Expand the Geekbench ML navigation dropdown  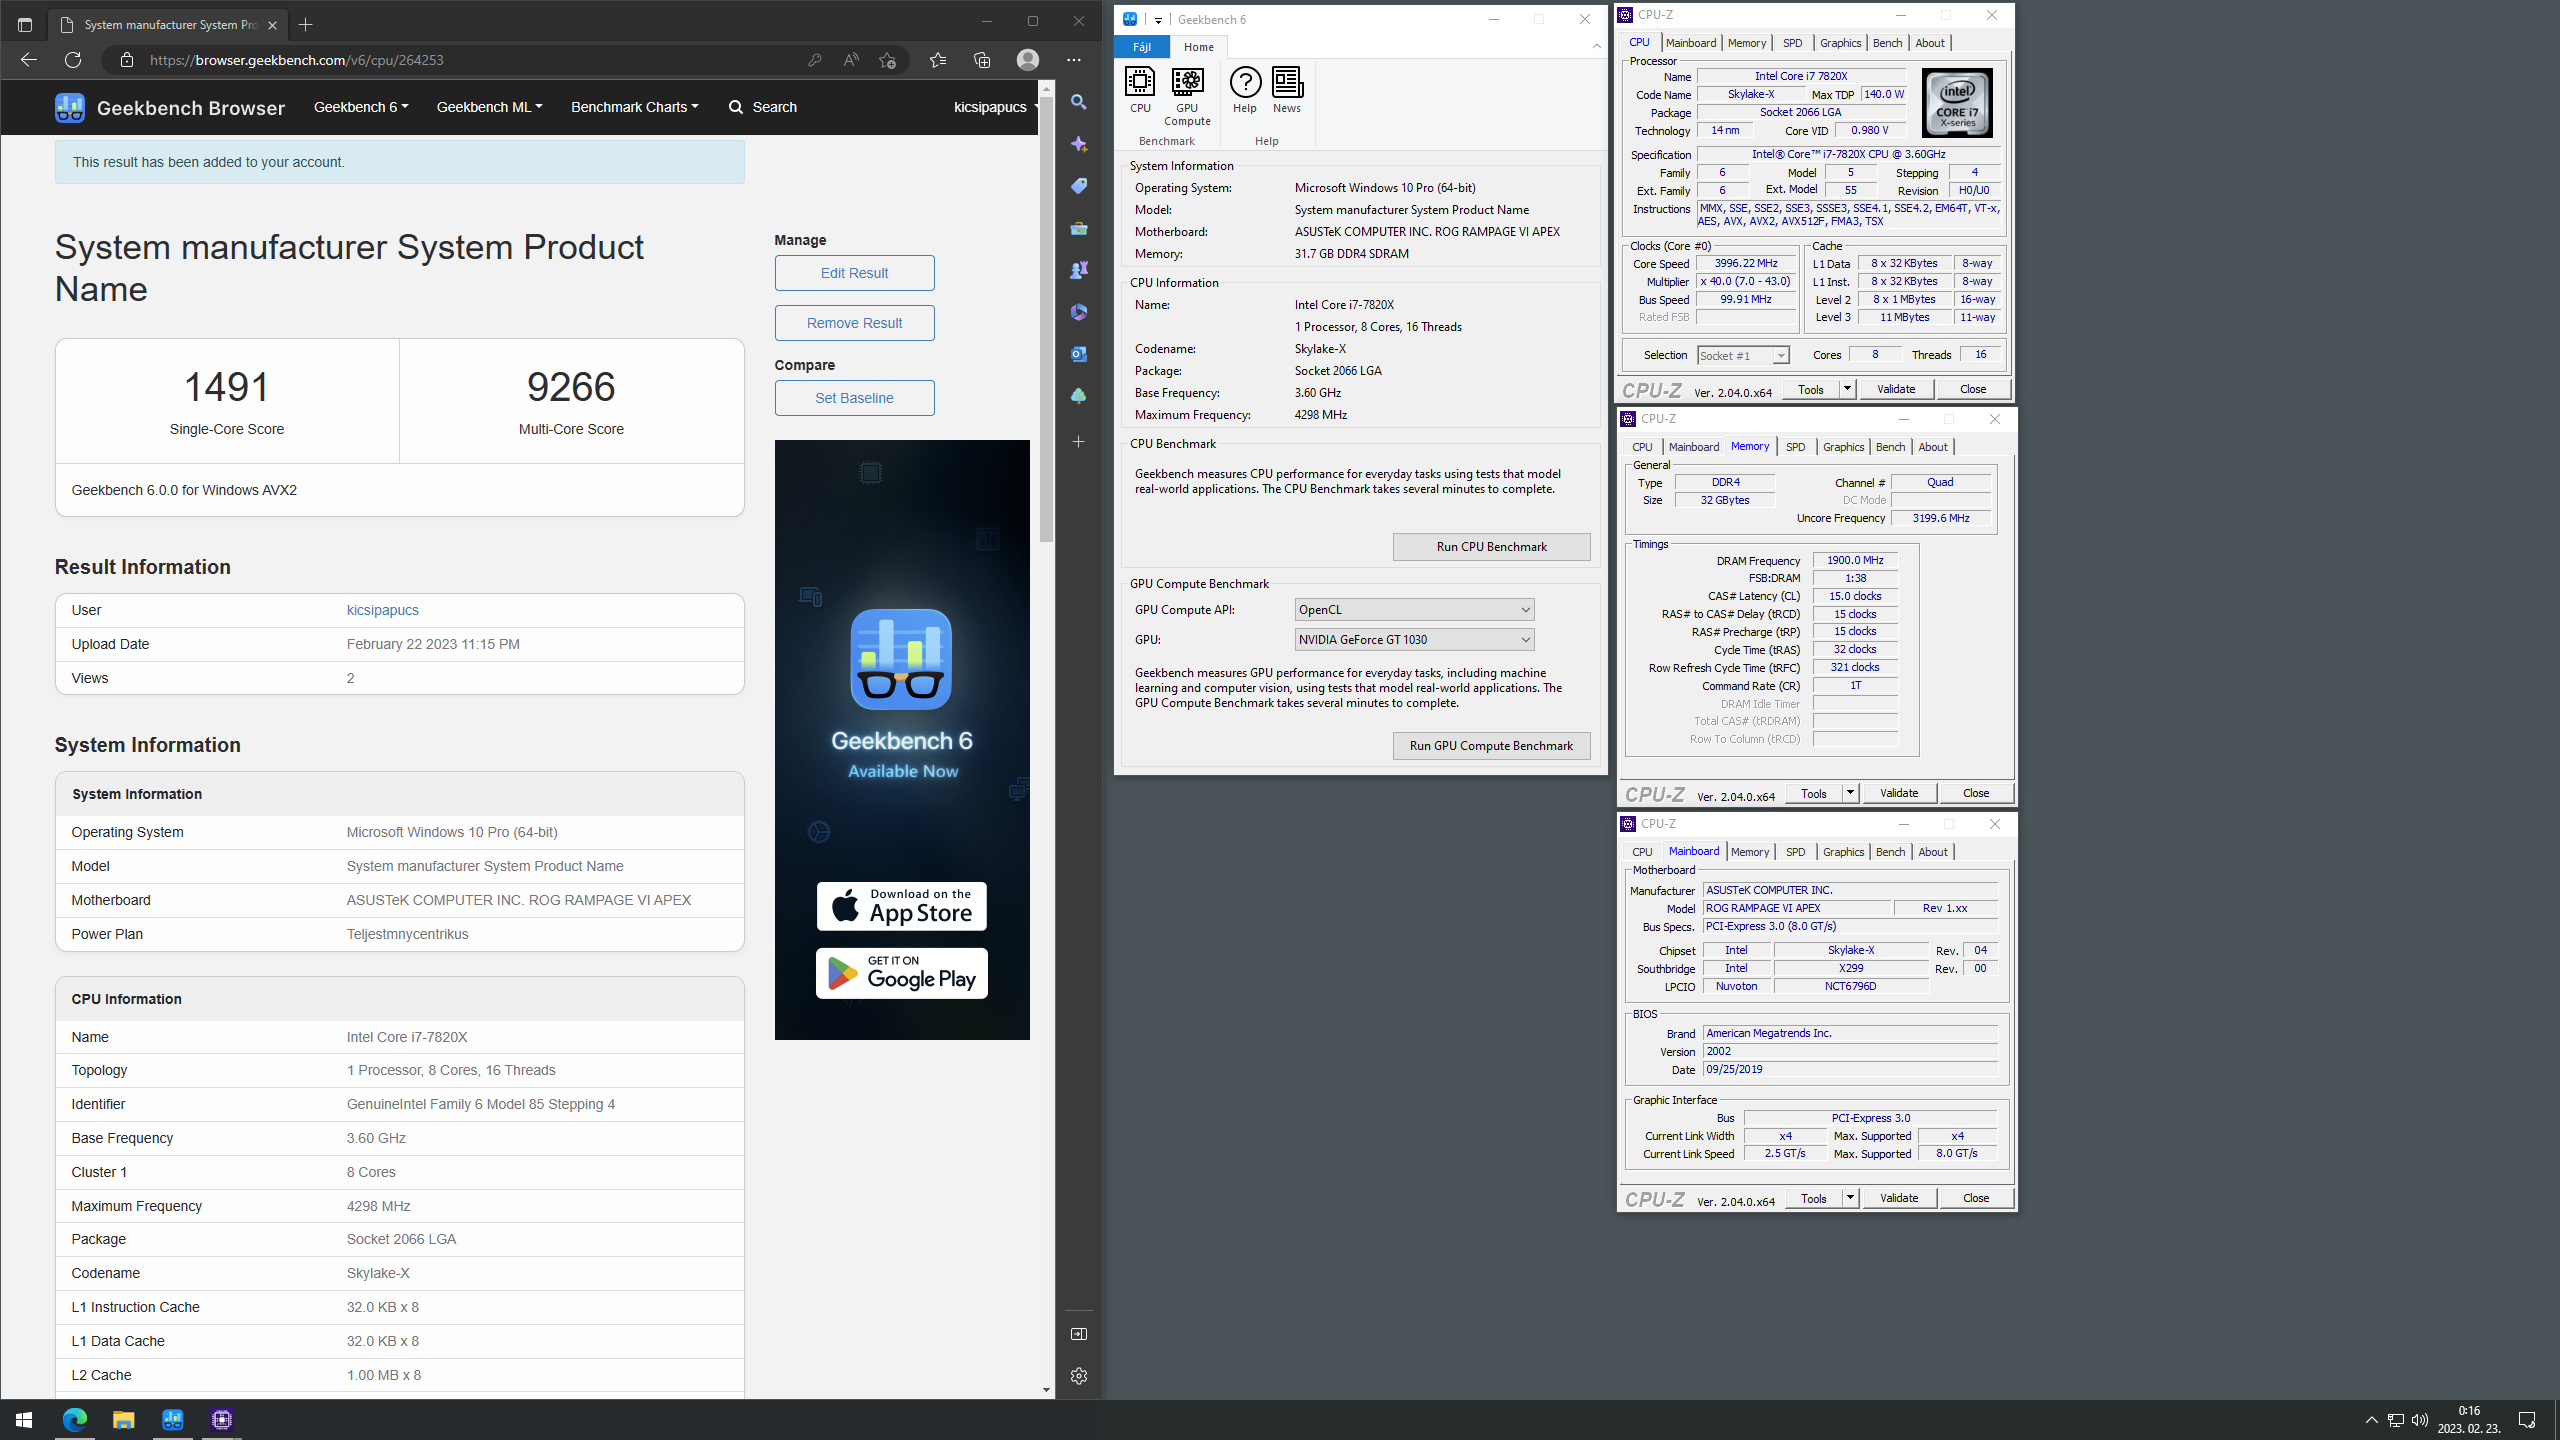point(489,107)
